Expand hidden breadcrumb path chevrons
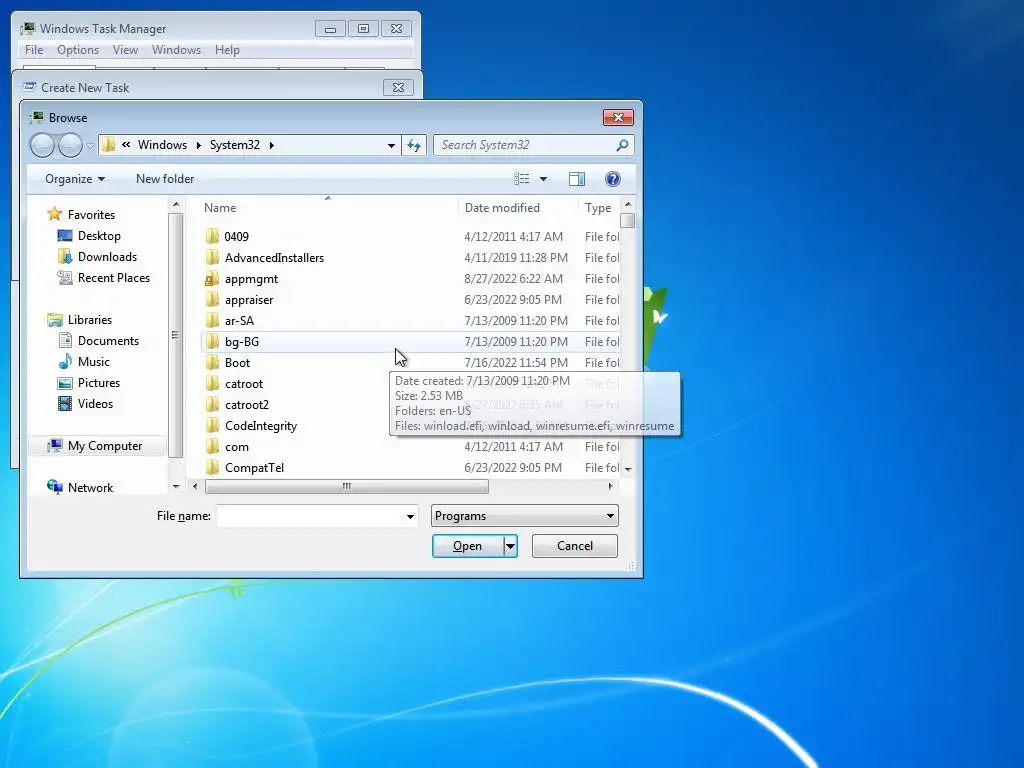This screenshot has height=768, width=1024. pos(126,145)
